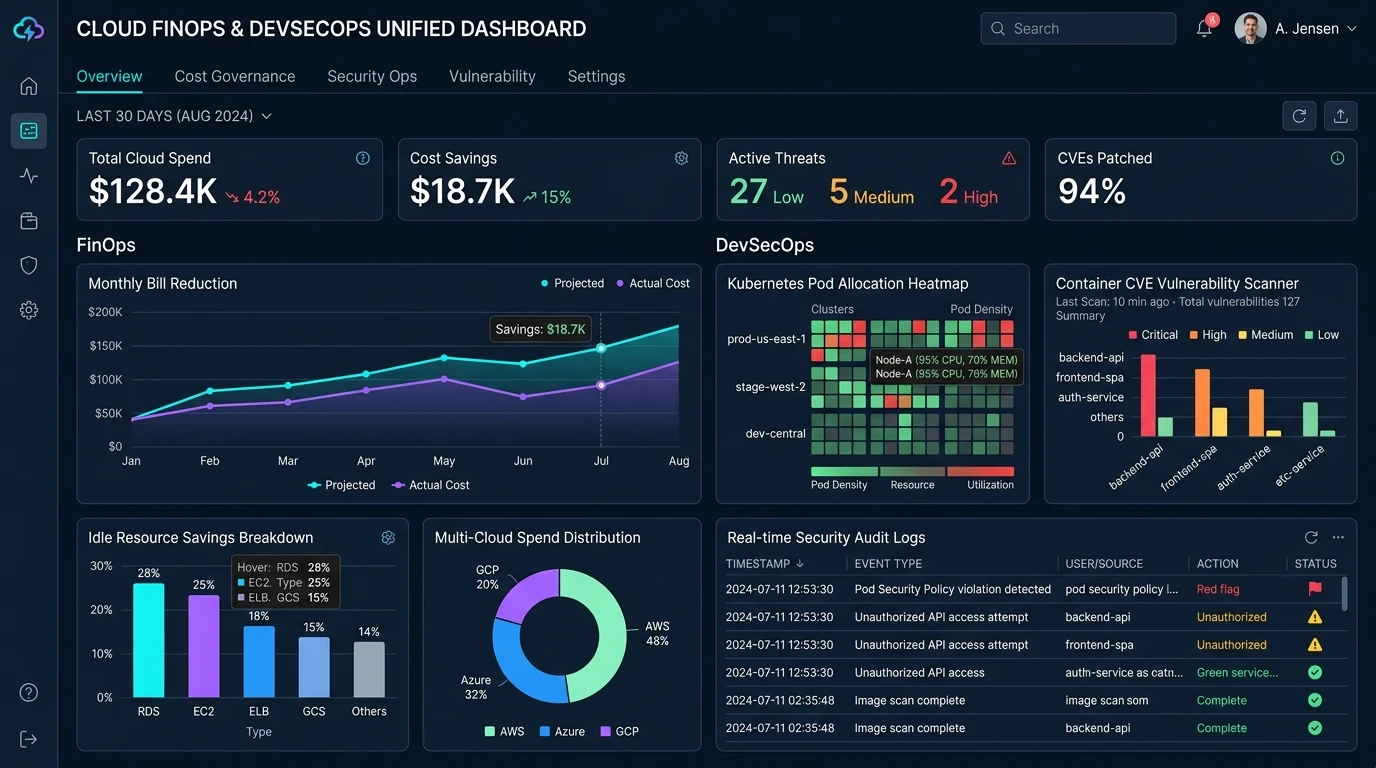The image size is (1376, 768).
Task: Sort logs by Timestamp column arrow
Action: click(x=799, y=564)
